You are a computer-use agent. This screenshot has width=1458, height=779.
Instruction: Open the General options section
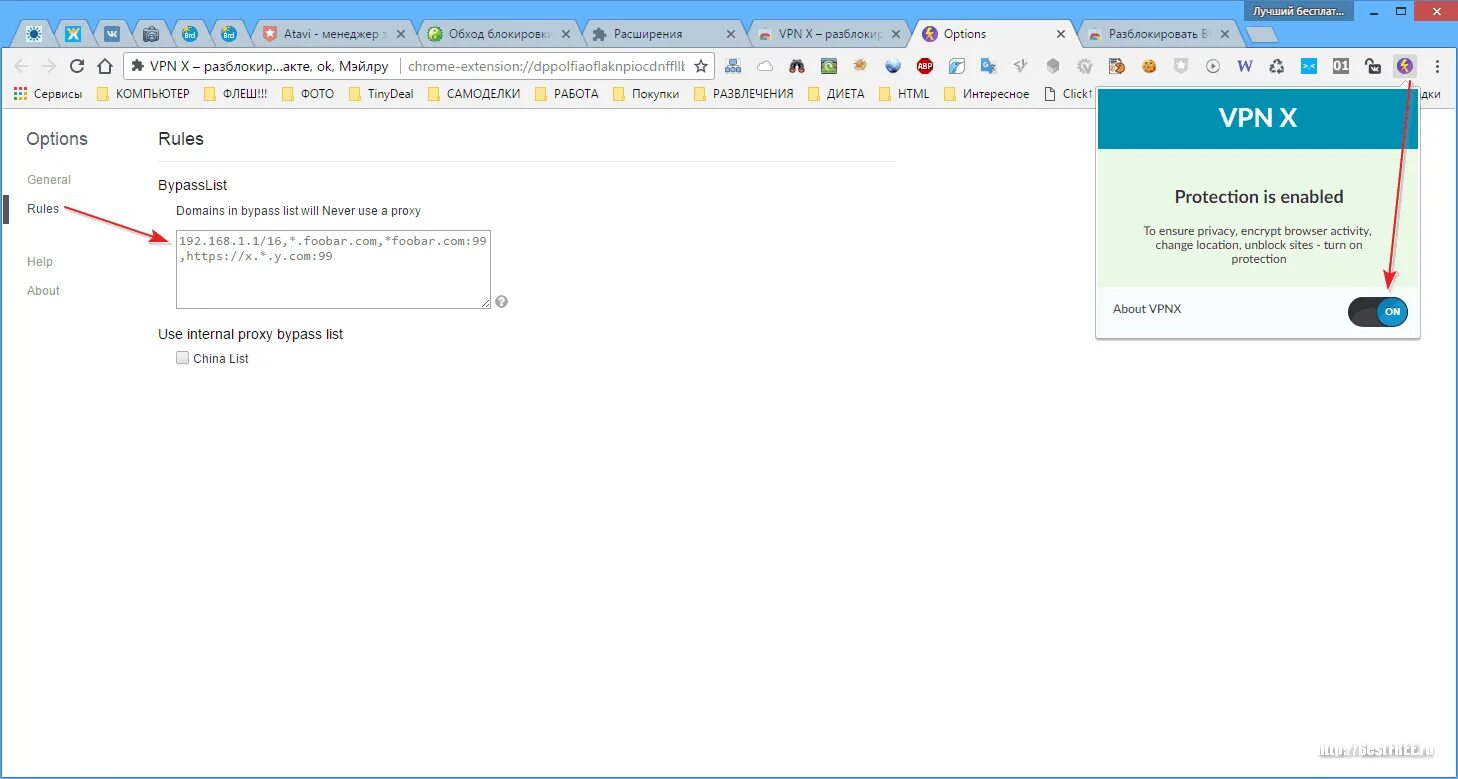(x=49, y=180)
